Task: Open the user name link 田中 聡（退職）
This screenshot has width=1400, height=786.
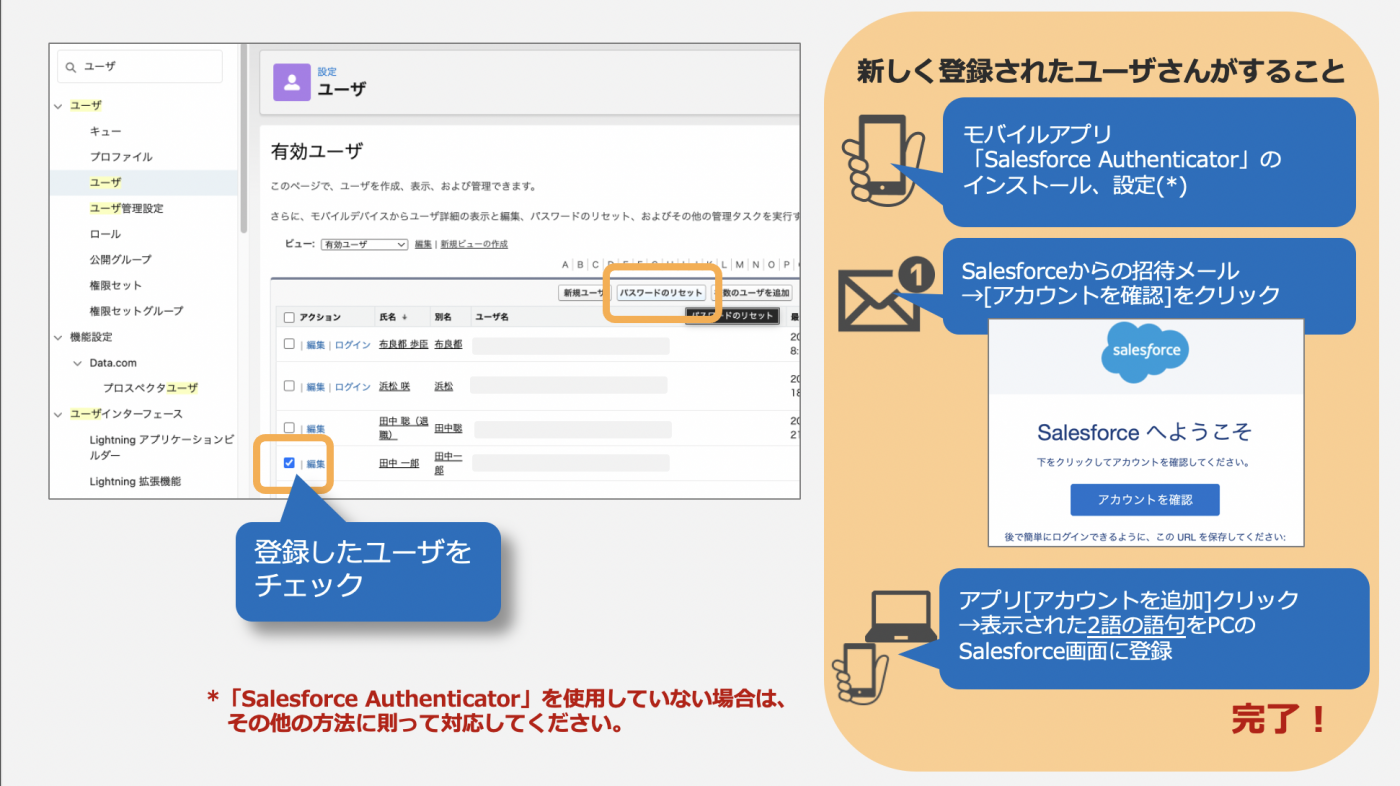Action: coord(402,429)
